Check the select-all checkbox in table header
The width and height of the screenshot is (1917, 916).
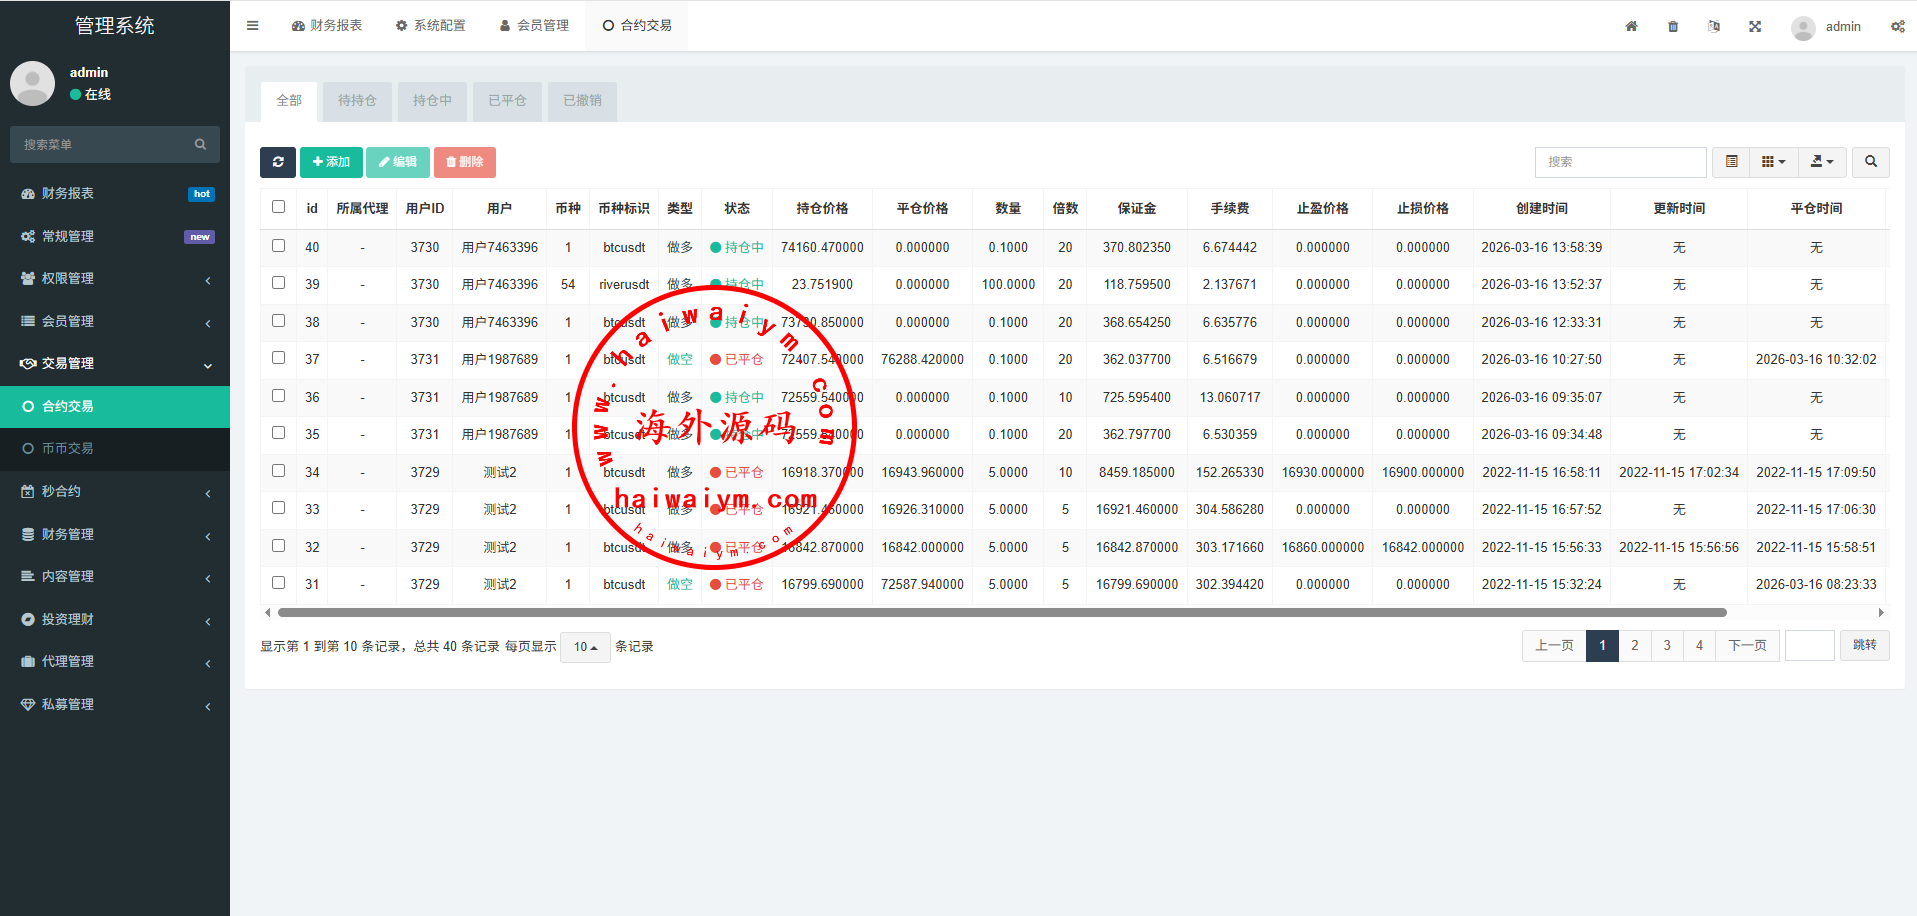[x=279, y=207]
